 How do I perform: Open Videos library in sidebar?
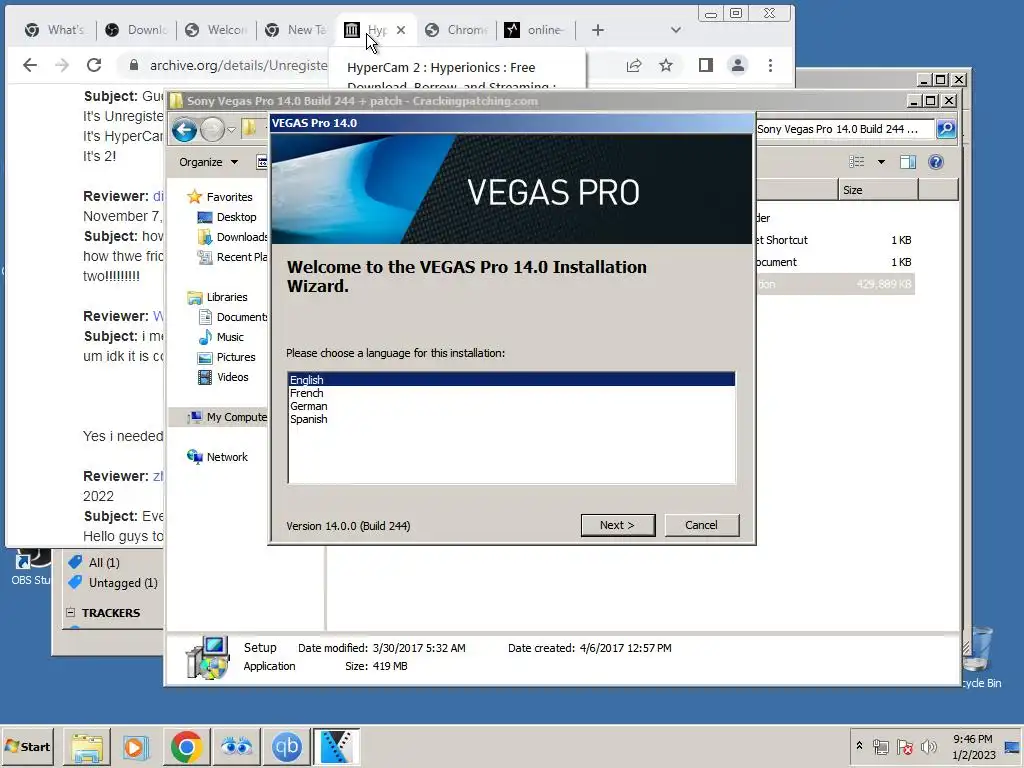click(x=223, y=377)
